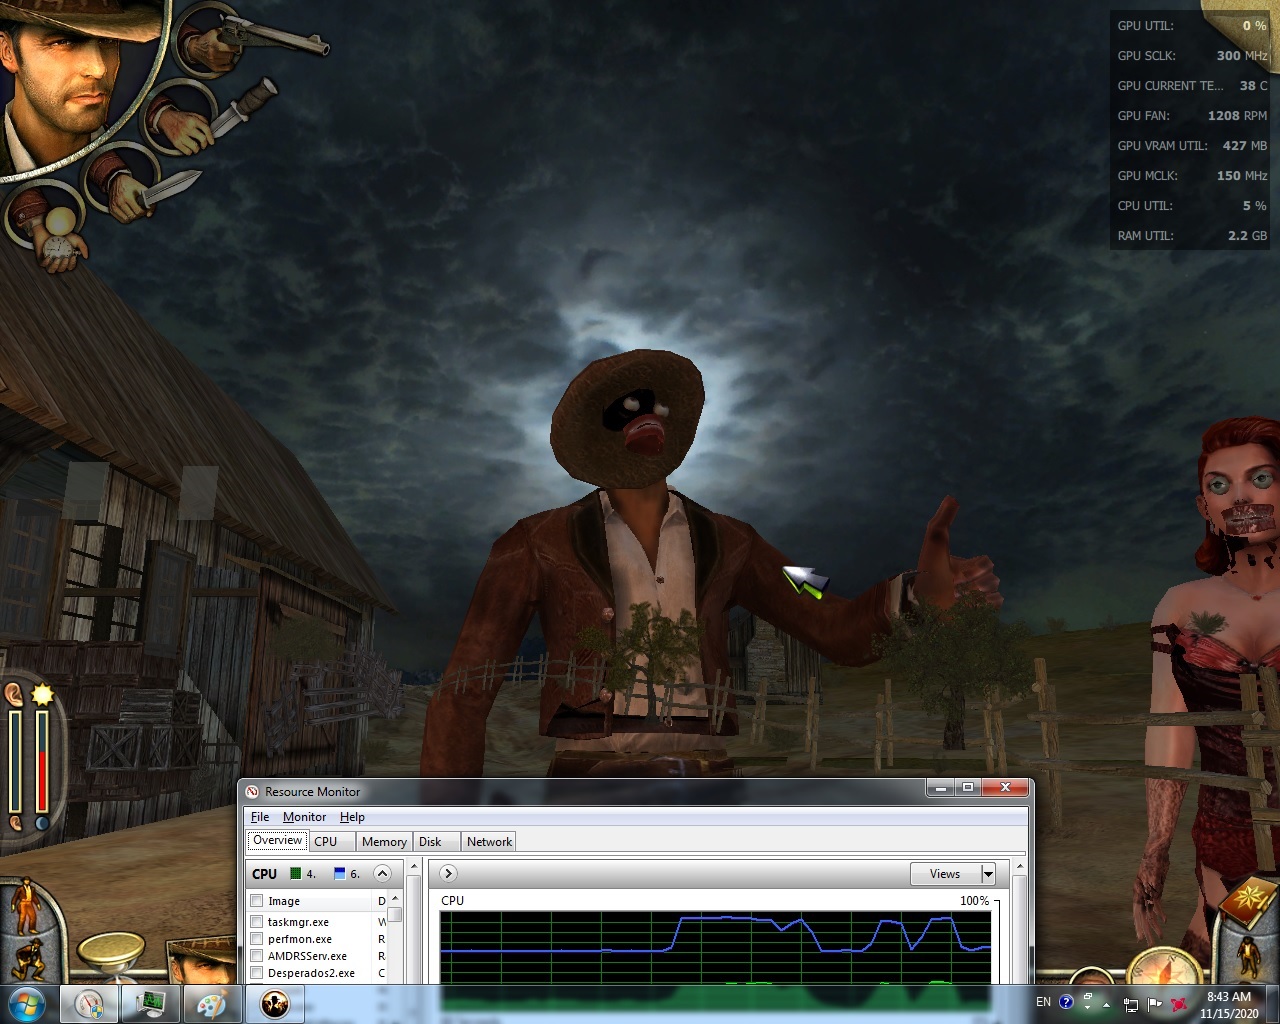Check the perfmon.exe process checkbox
1280x1024 pixels.
point(257,939)
